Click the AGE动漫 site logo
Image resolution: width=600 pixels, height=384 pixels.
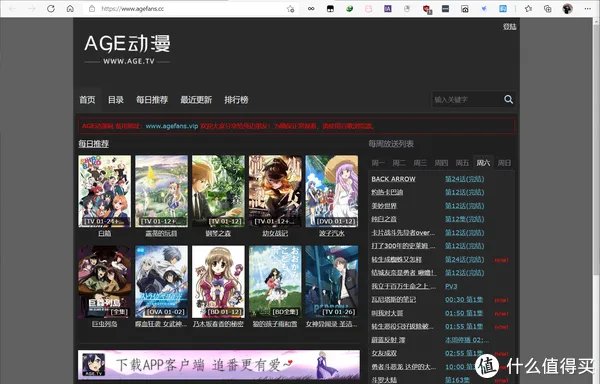pyautogui.click(x=127, y=49)
